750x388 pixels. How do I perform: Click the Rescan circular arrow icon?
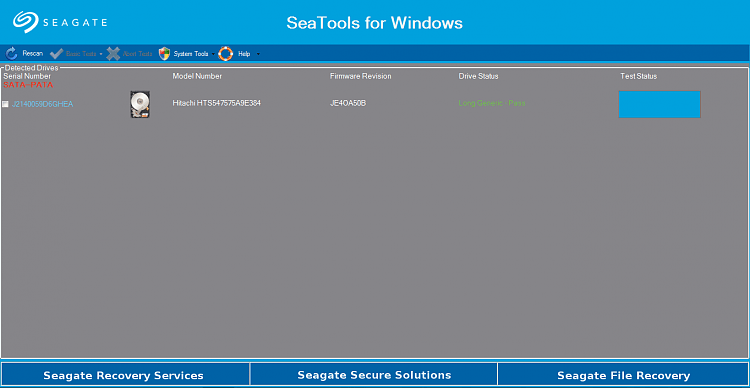pyautogui.click(x=11, y=54)
